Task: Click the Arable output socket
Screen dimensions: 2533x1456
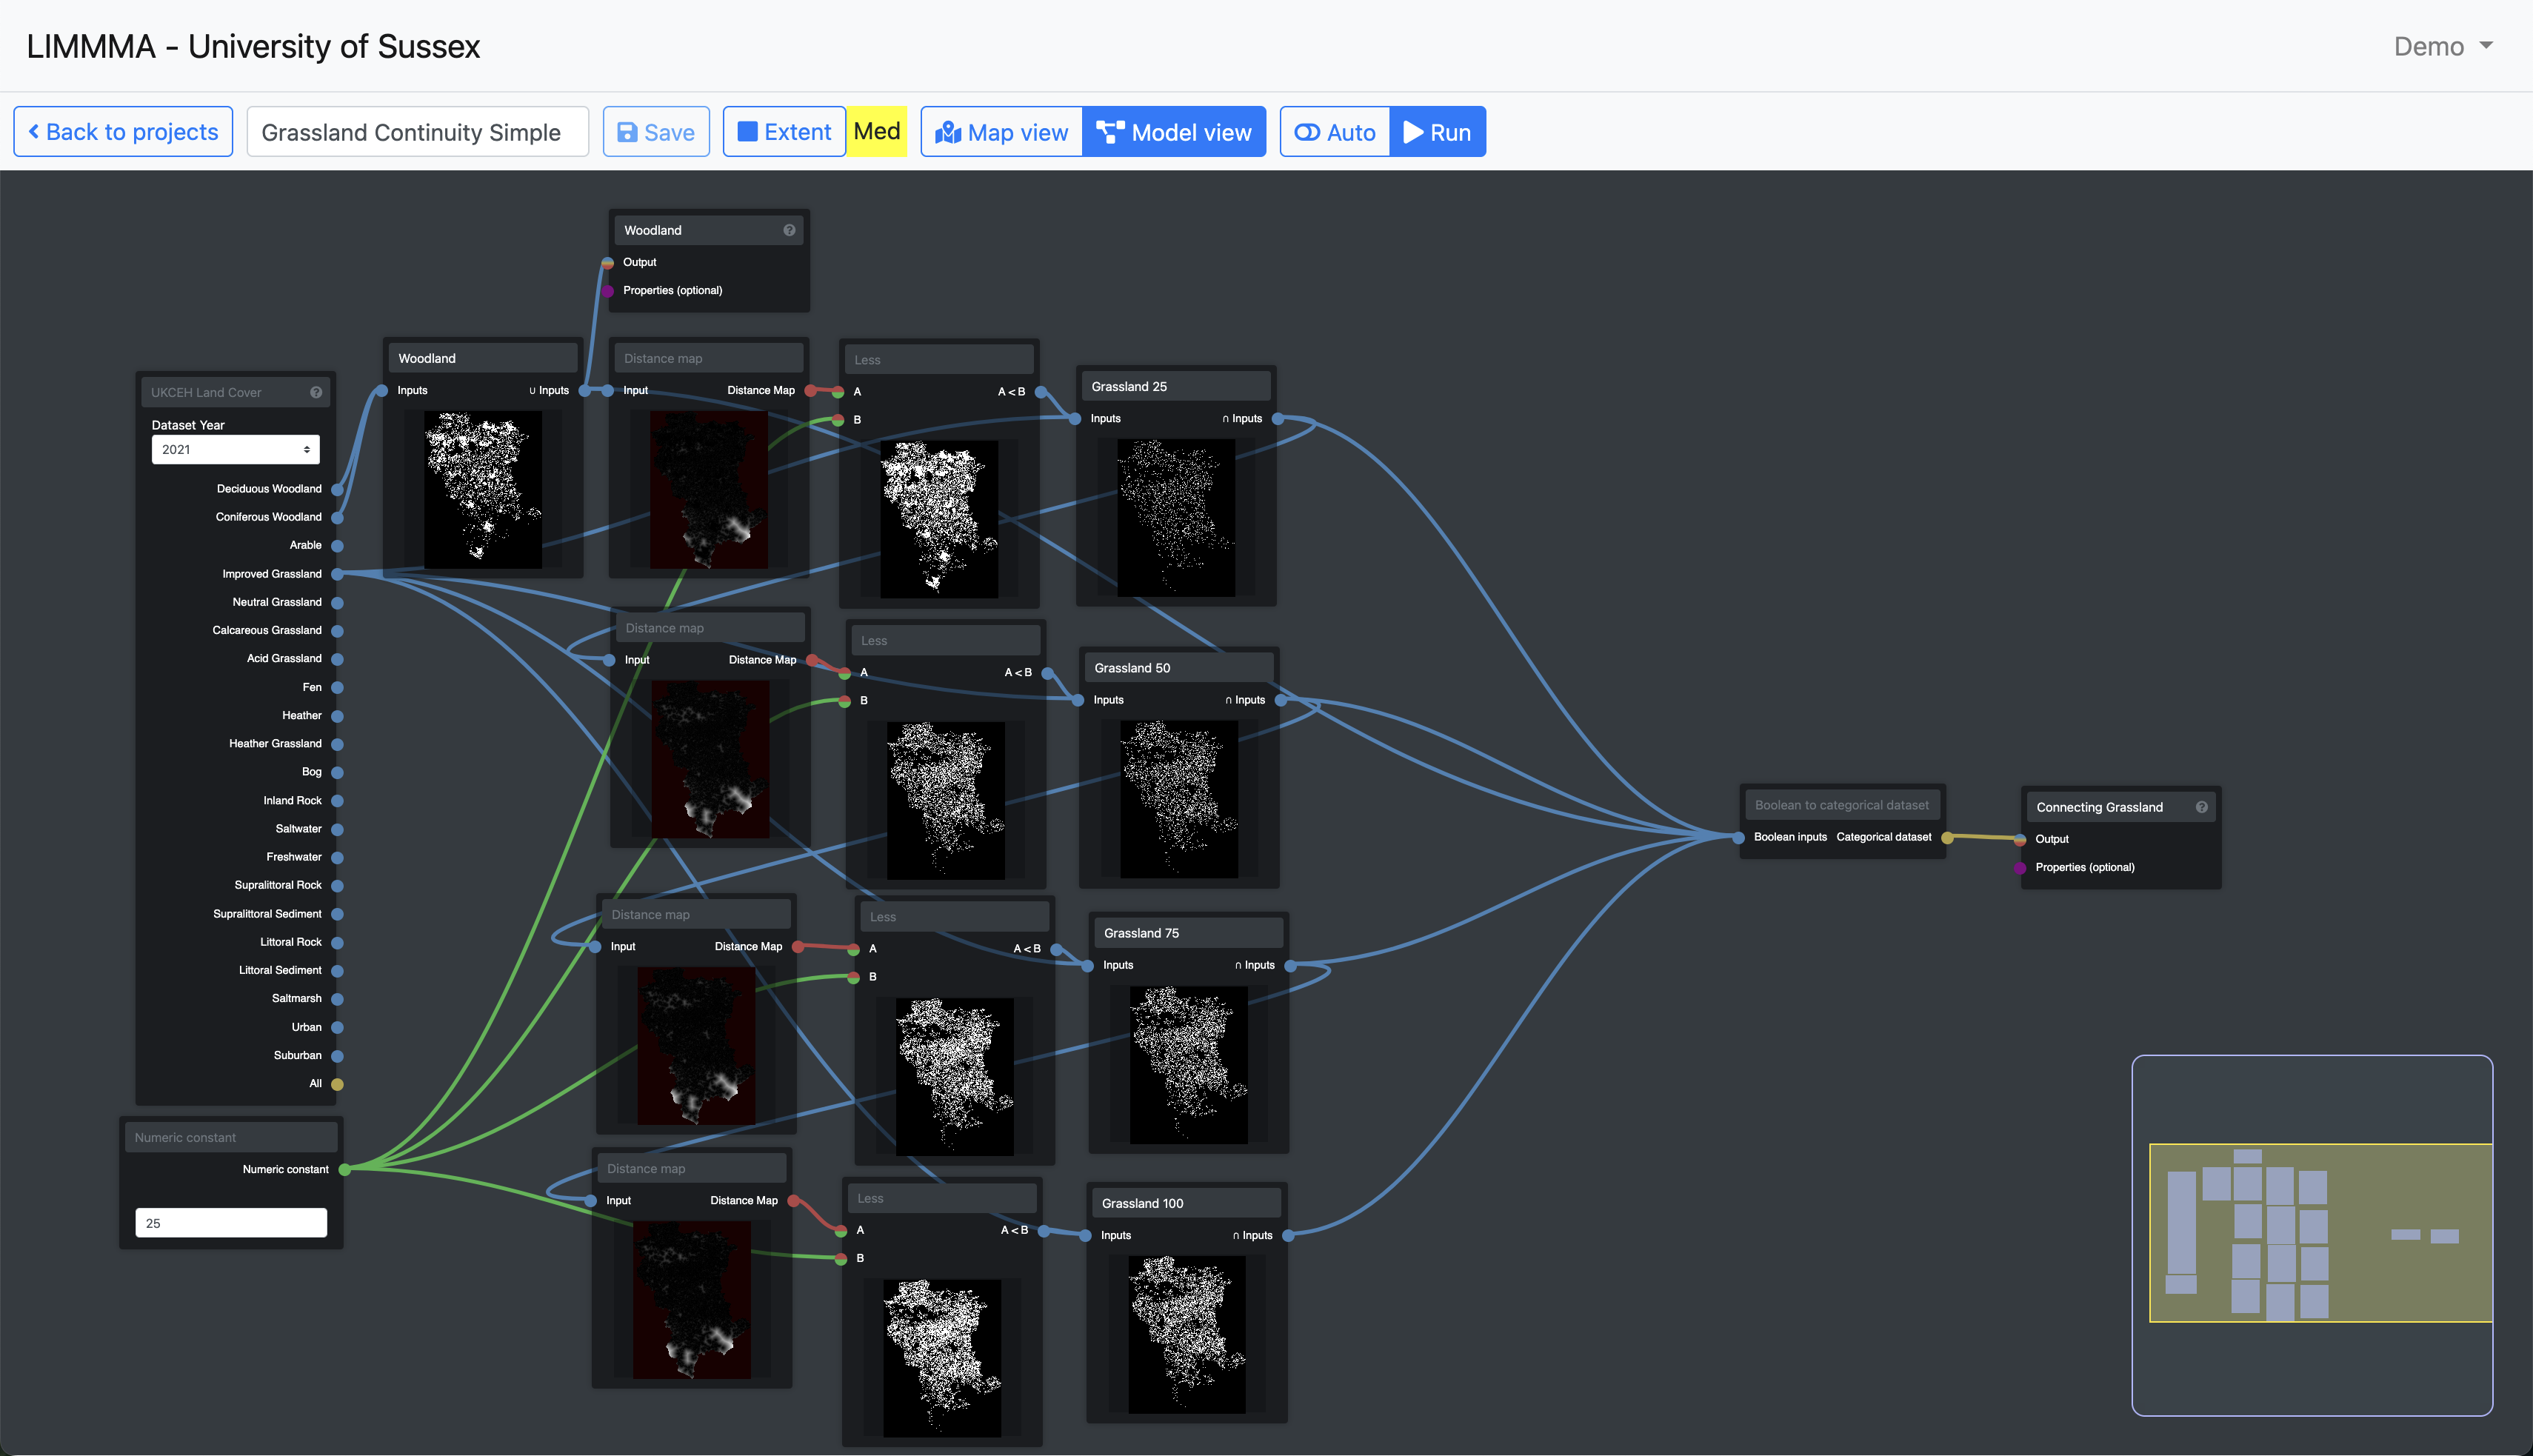Action: pos(337,546)
